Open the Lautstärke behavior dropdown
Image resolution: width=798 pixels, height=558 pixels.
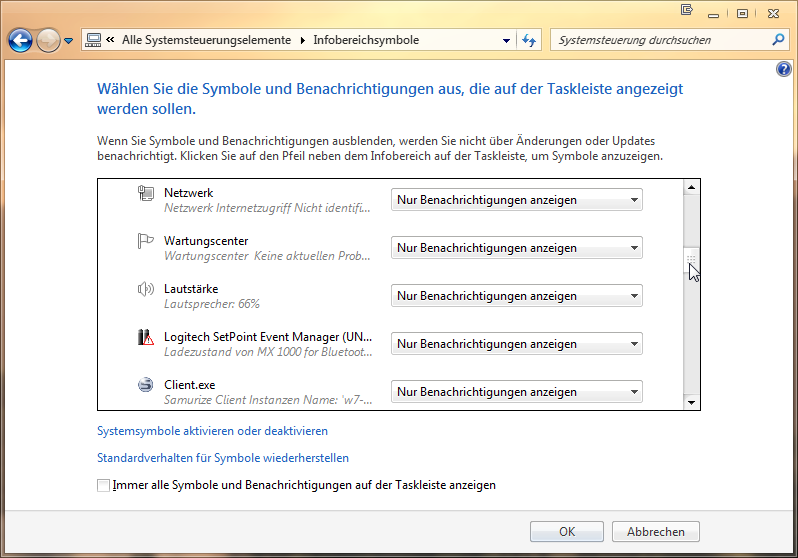[517, 296]
